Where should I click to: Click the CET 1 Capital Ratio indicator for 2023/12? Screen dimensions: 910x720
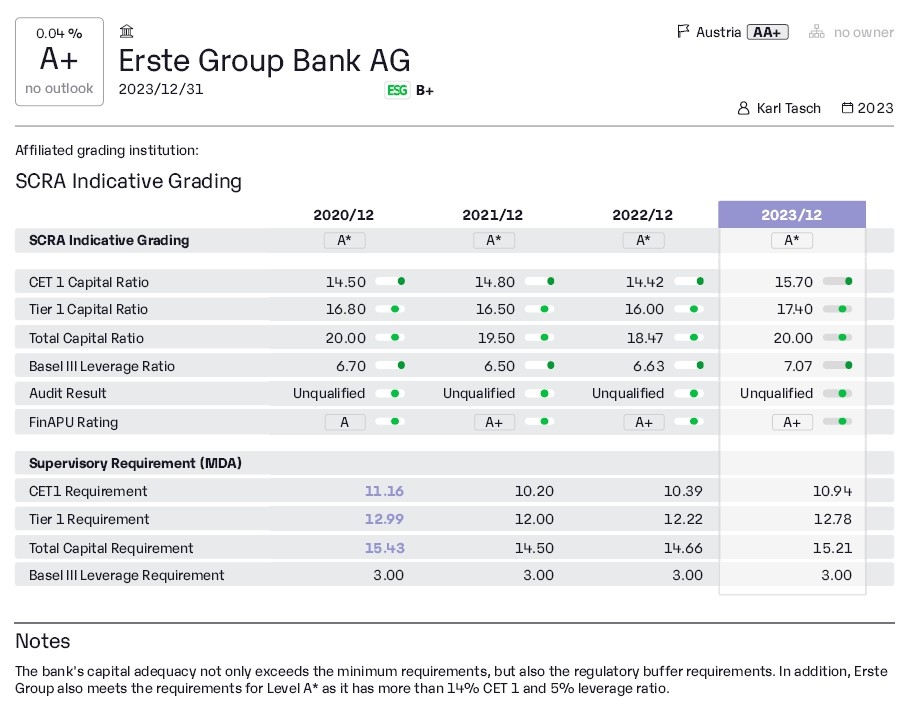[x=838, y=281]
